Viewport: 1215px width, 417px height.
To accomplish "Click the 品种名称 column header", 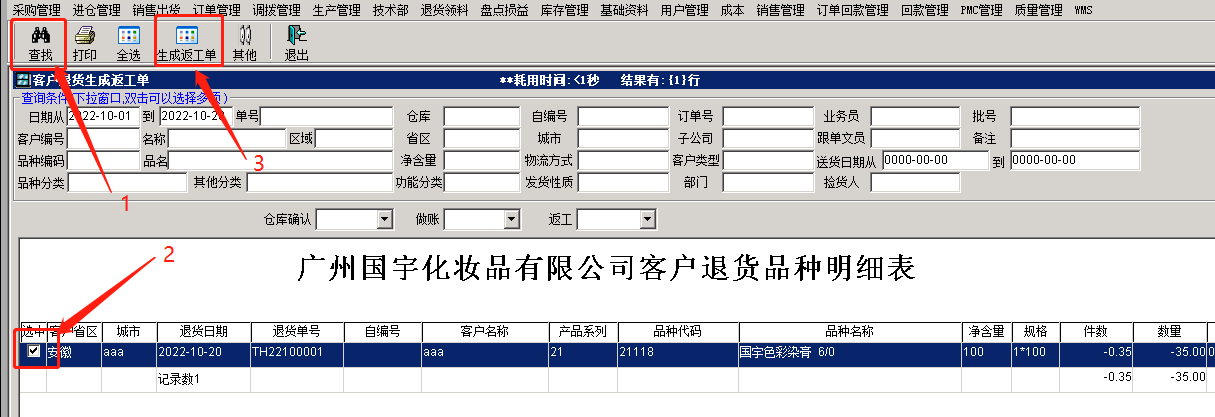I will (850, 331).
